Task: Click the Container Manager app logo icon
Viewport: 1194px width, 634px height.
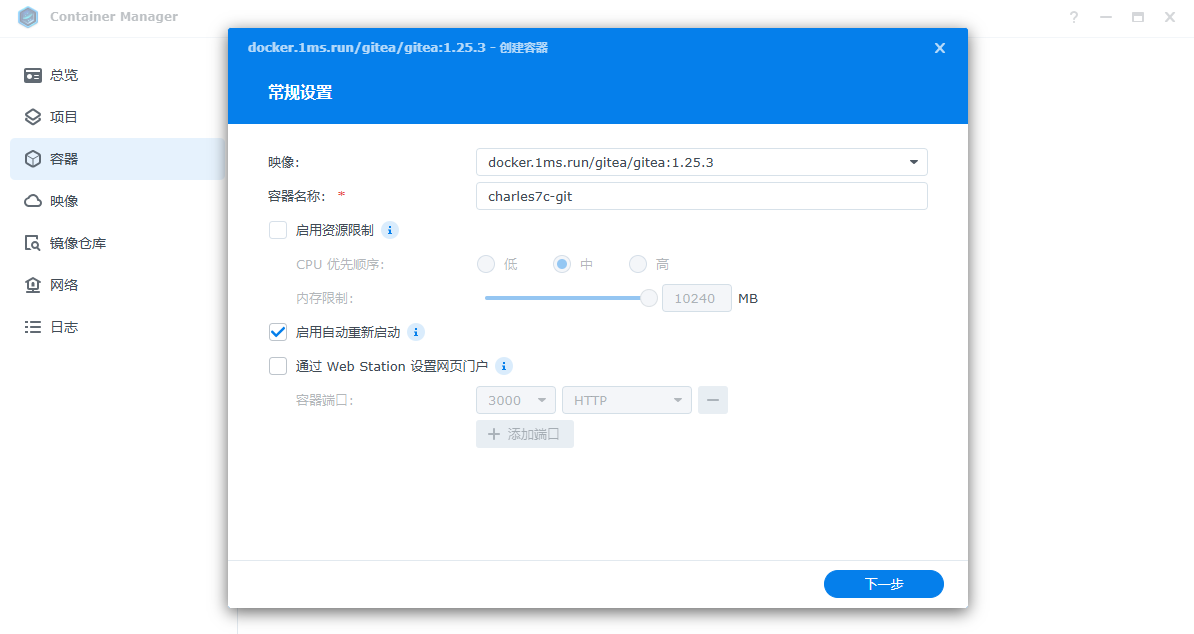Action: click(28, 17)
